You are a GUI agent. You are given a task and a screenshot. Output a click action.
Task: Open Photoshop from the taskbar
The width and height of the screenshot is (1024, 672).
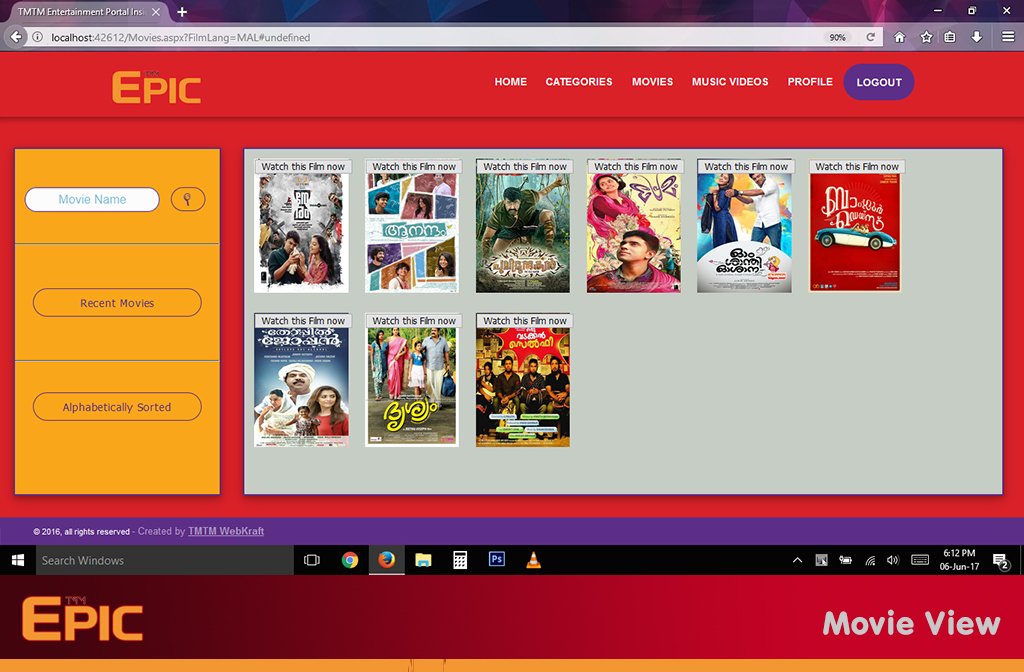click(x=497, y=560)
